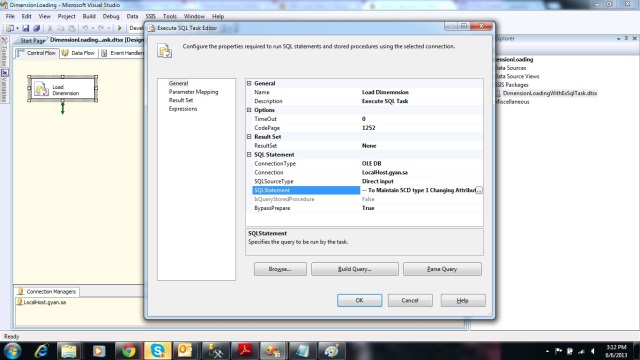The width and height of the screenshot is (640, 360).
Task: Select Result Set page in left list
Action: [x=181, y=100]
